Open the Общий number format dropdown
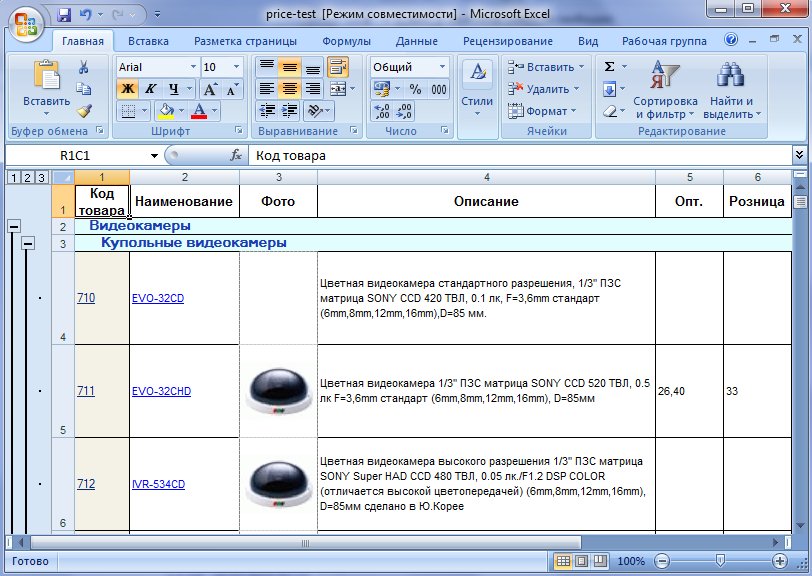The height and width of the screenshot is (576, 812). (x=442, y=67)
